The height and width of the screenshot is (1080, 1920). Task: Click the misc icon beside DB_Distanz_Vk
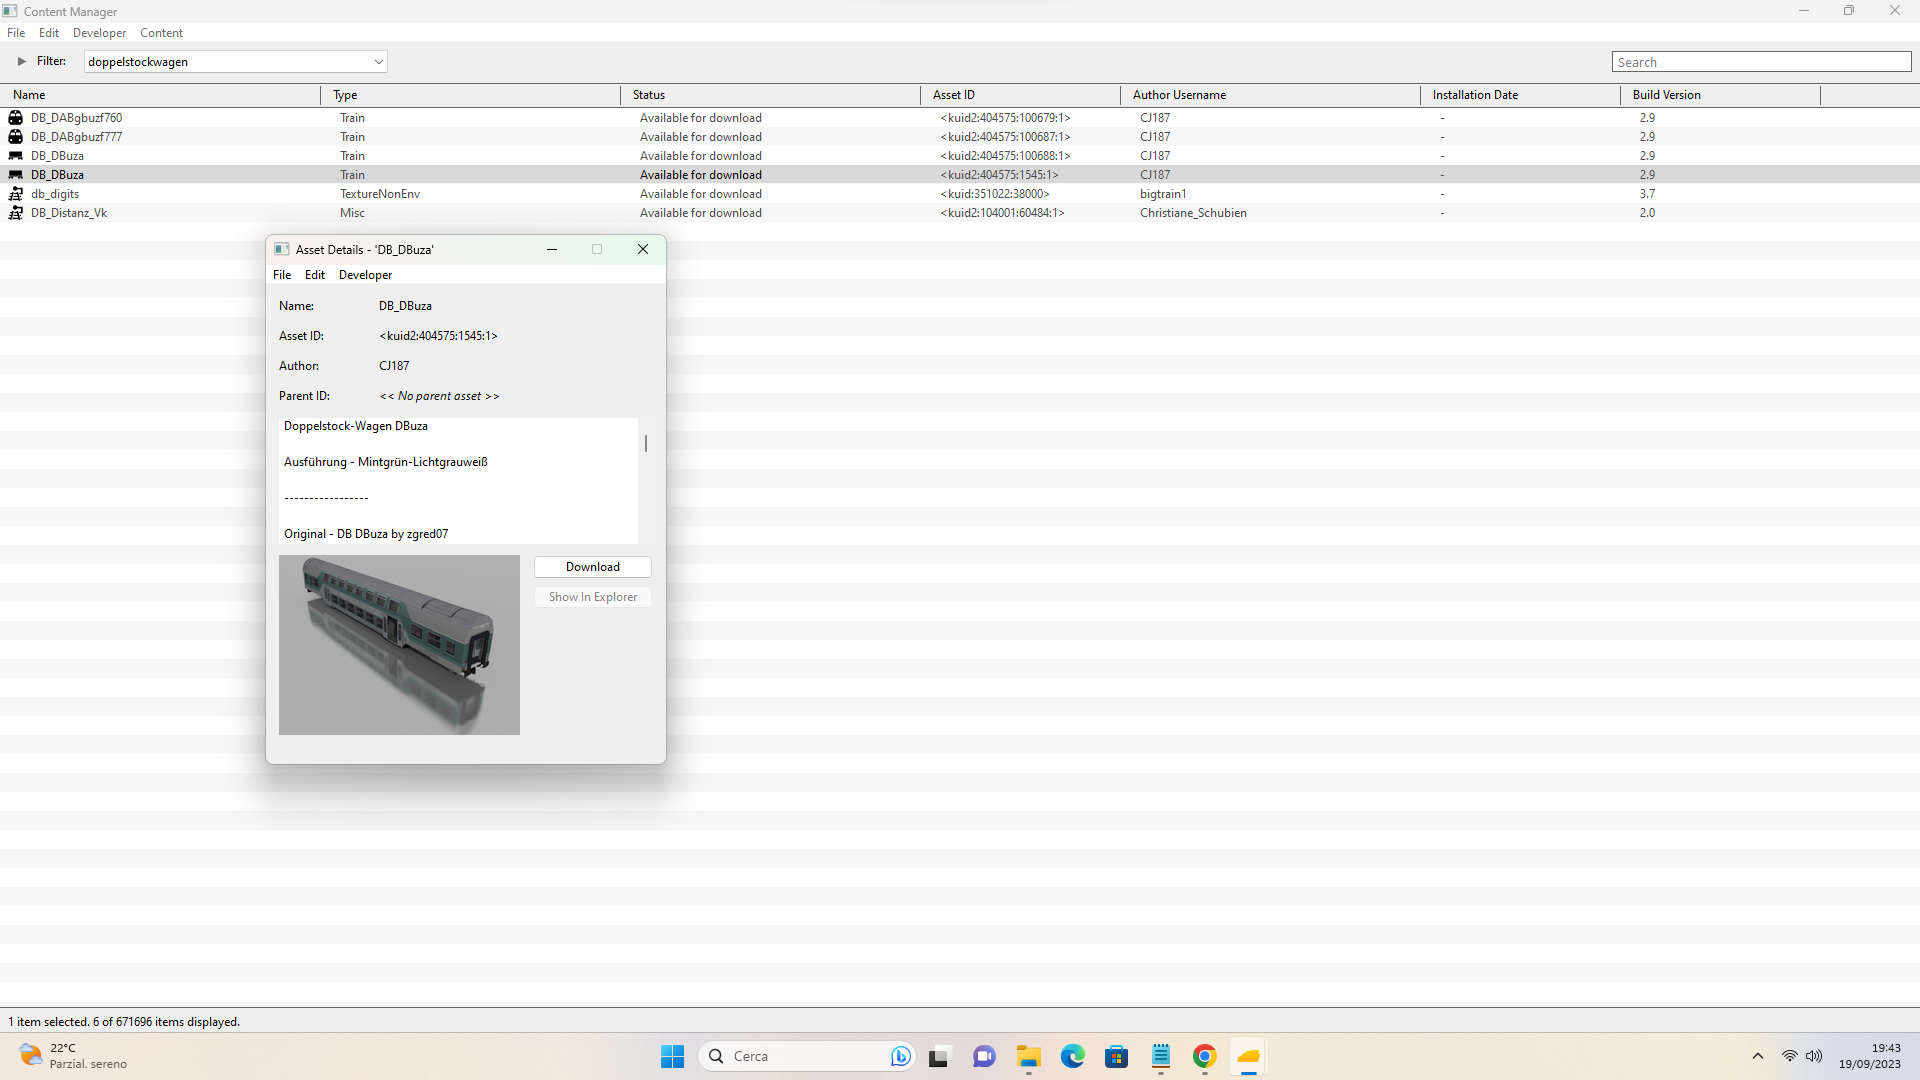click(x=15, y=213)
